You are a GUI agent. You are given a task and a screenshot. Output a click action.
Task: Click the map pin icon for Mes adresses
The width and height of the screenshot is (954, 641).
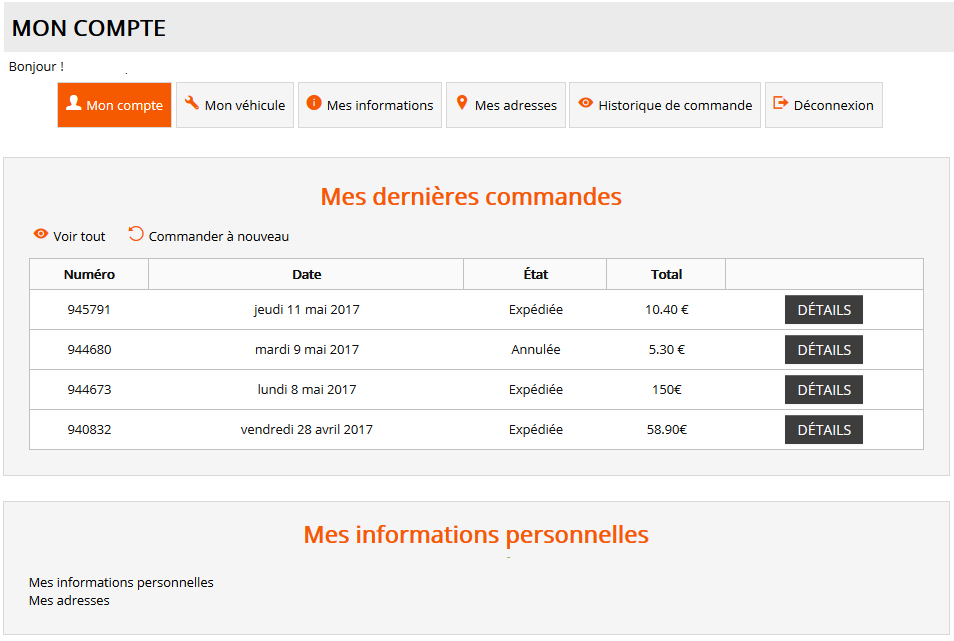462,103
